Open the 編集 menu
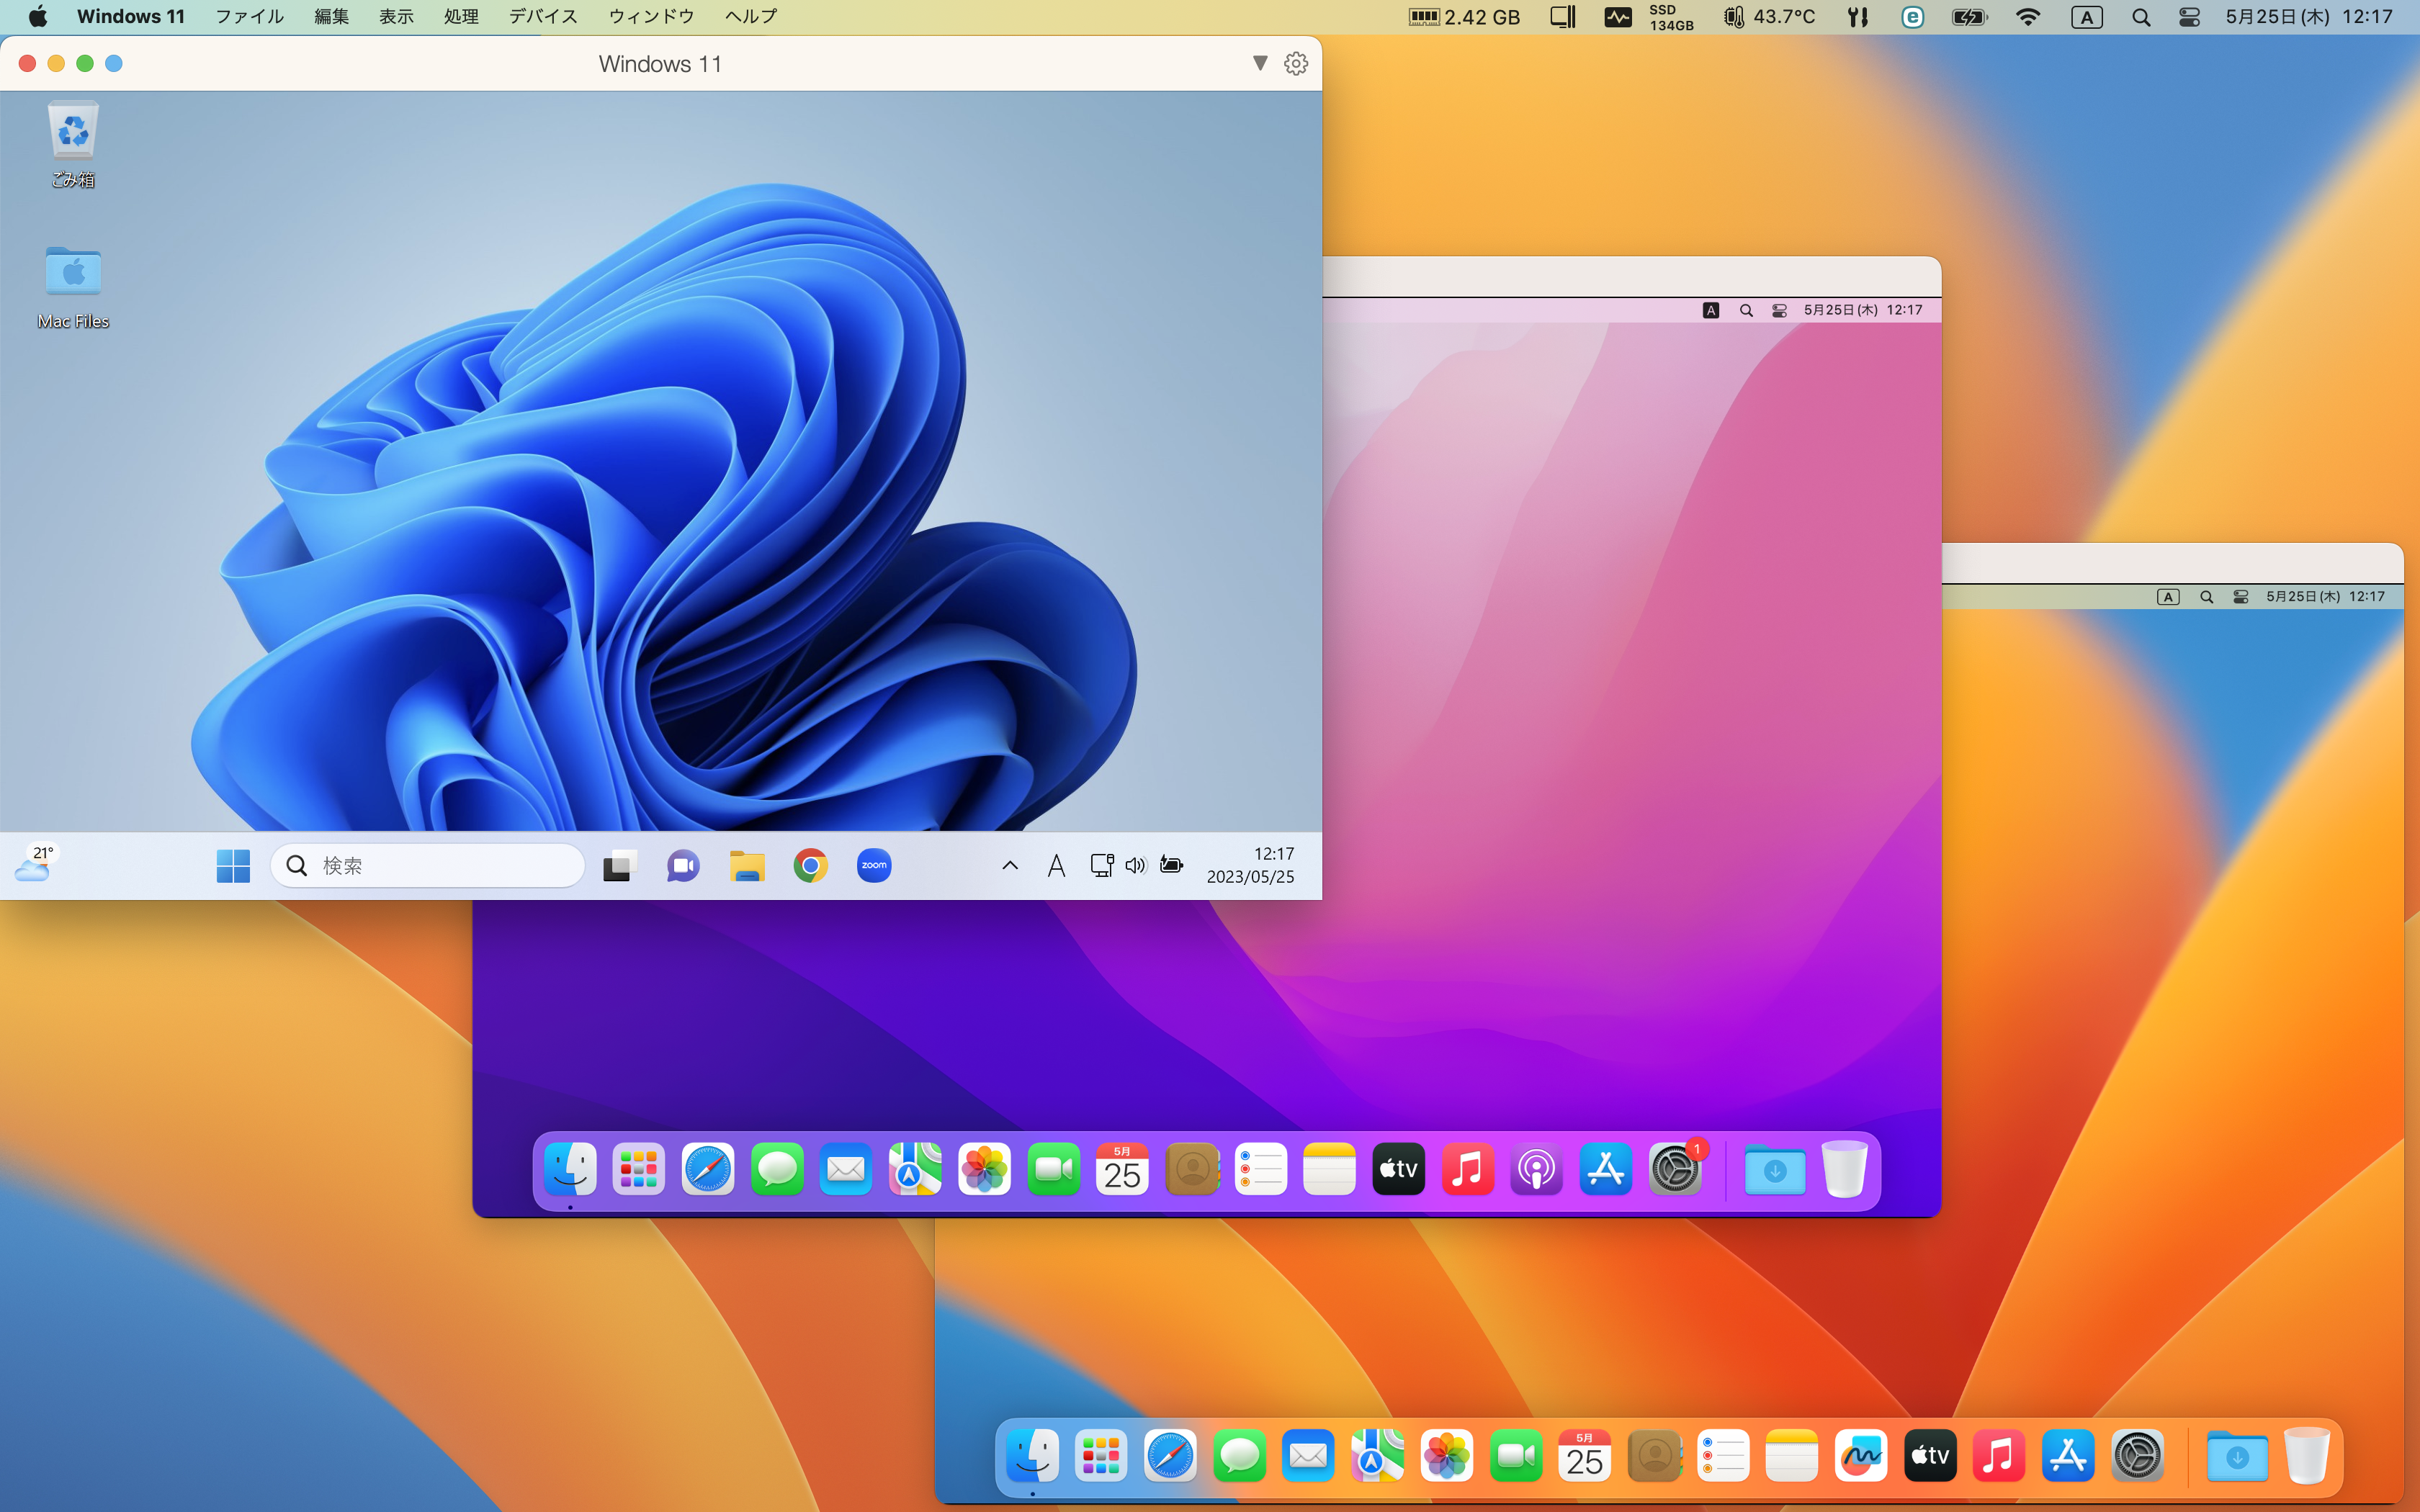This screenshot has height=1512, width=2420. (x=332, y=17)
